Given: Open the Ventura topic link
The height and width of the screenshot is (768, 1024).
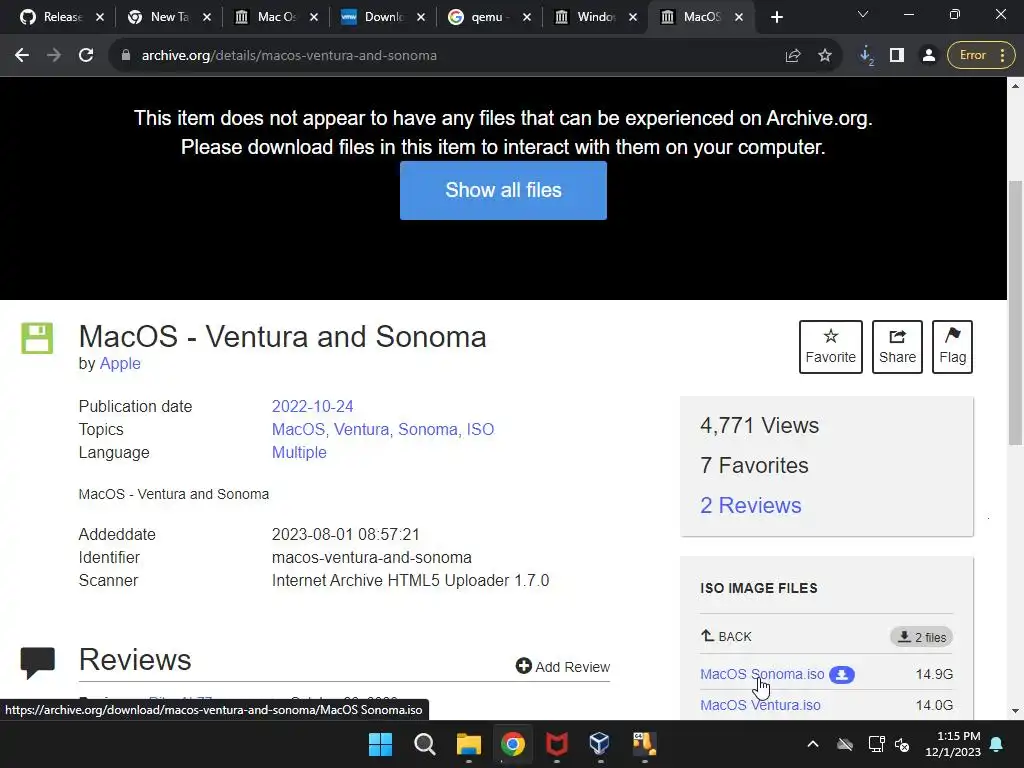Looking at the screenshot, I should pyautogui.click(x=361, y=429).
